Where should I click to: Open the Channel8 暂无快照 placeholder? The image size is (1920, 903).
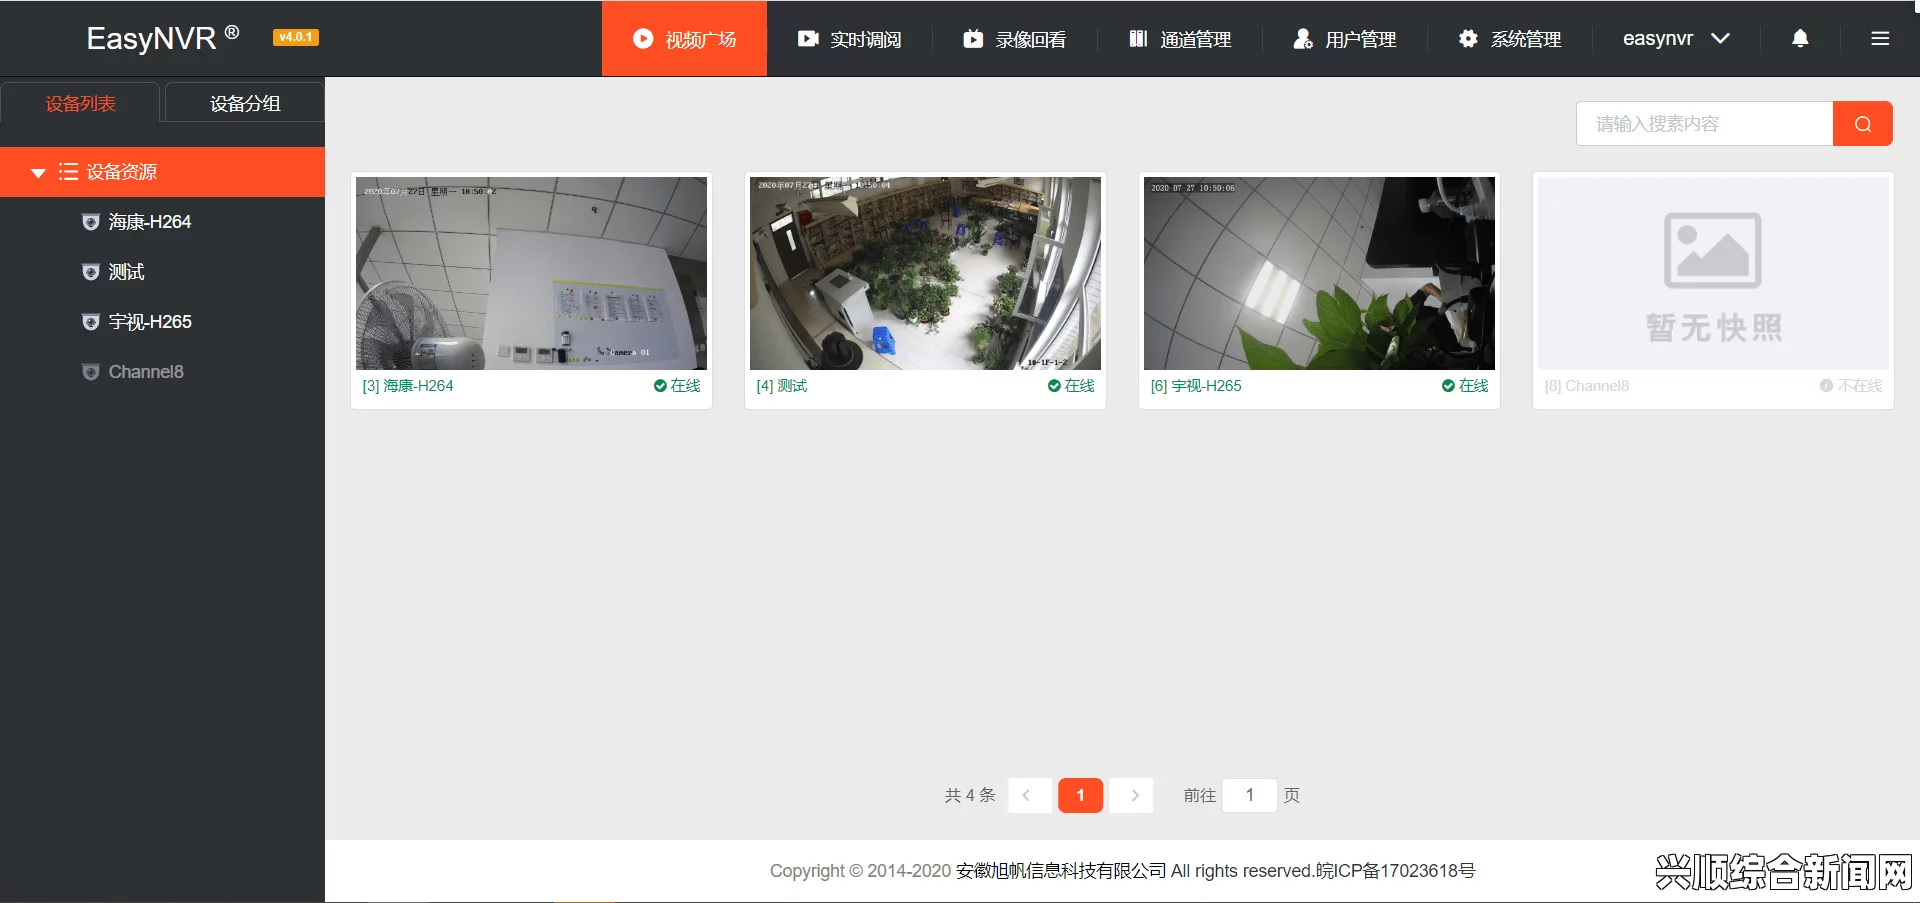(1713, 274)
